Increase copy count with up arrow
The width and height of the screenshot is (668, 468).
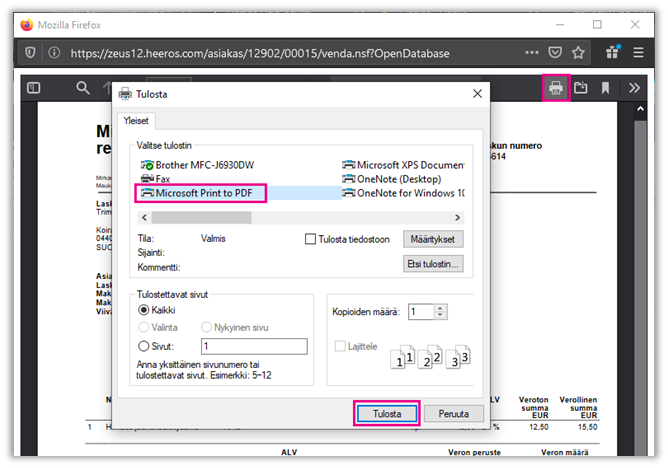click(x=441, y=308)
